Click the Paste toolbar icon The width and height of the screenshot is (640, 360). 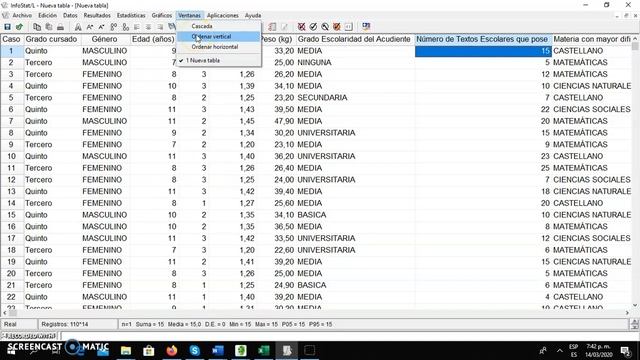[49, 27]
